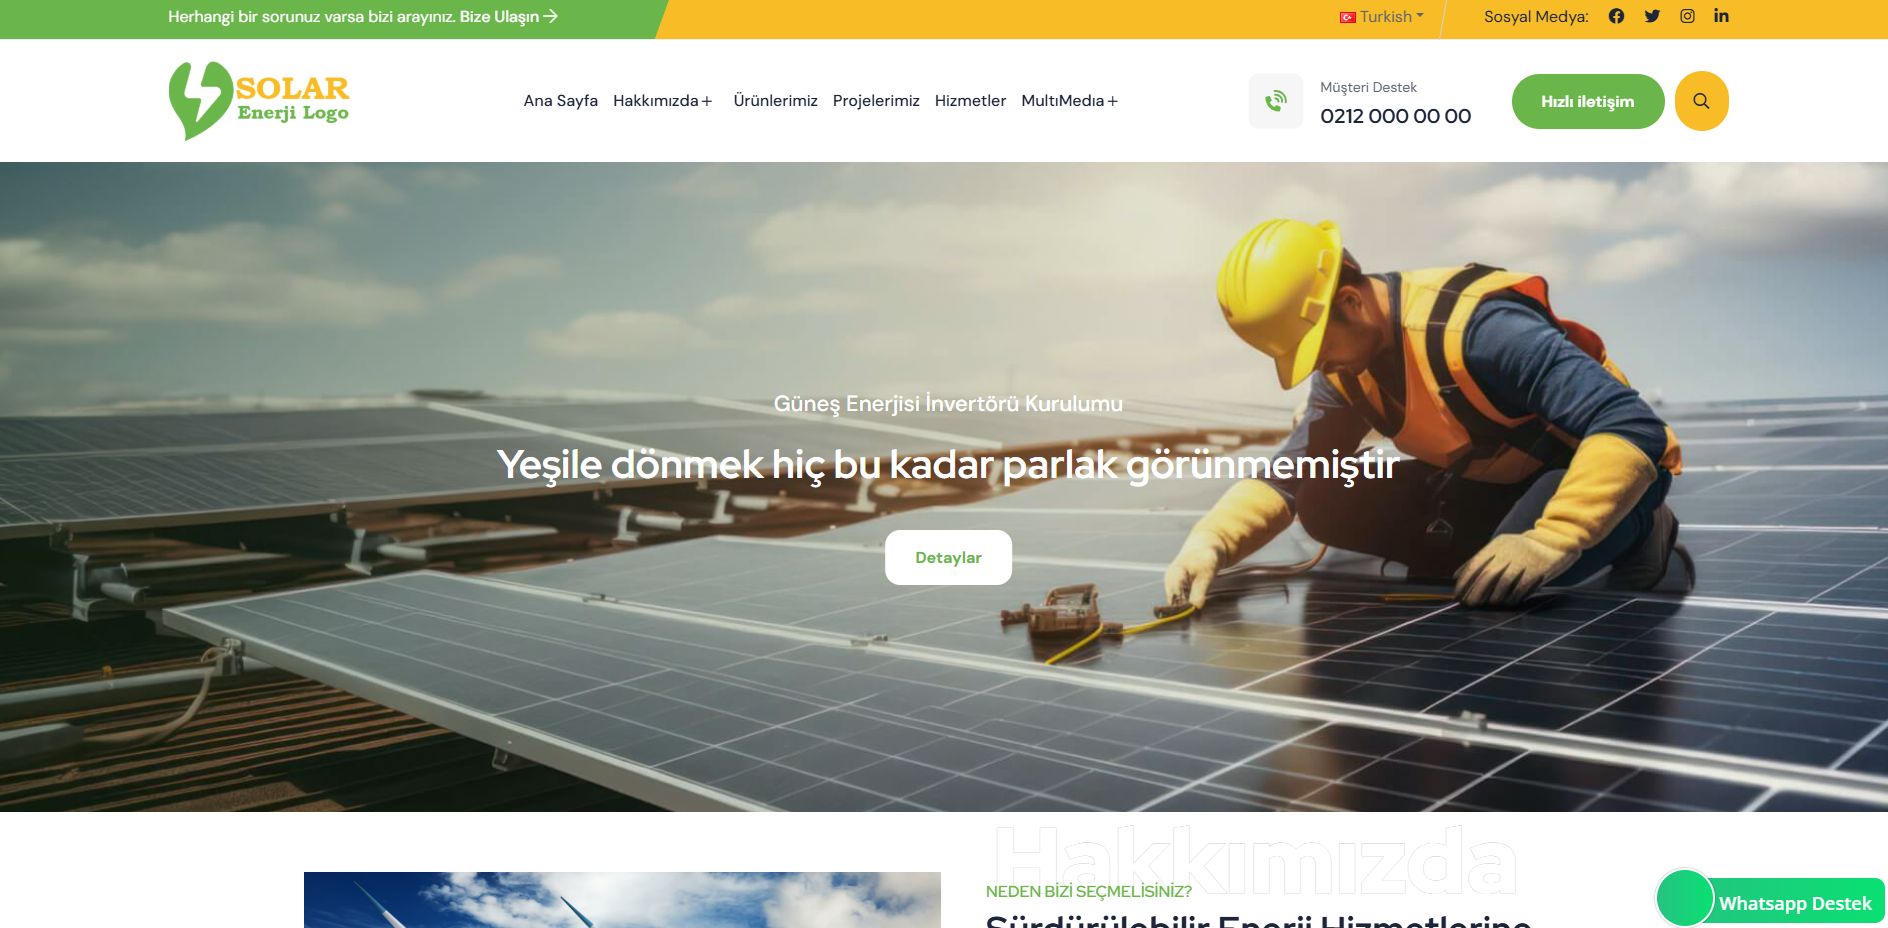Open the Projelerimiz navigation item
The width and height of the screenshot is (1888, 928).
876,101
